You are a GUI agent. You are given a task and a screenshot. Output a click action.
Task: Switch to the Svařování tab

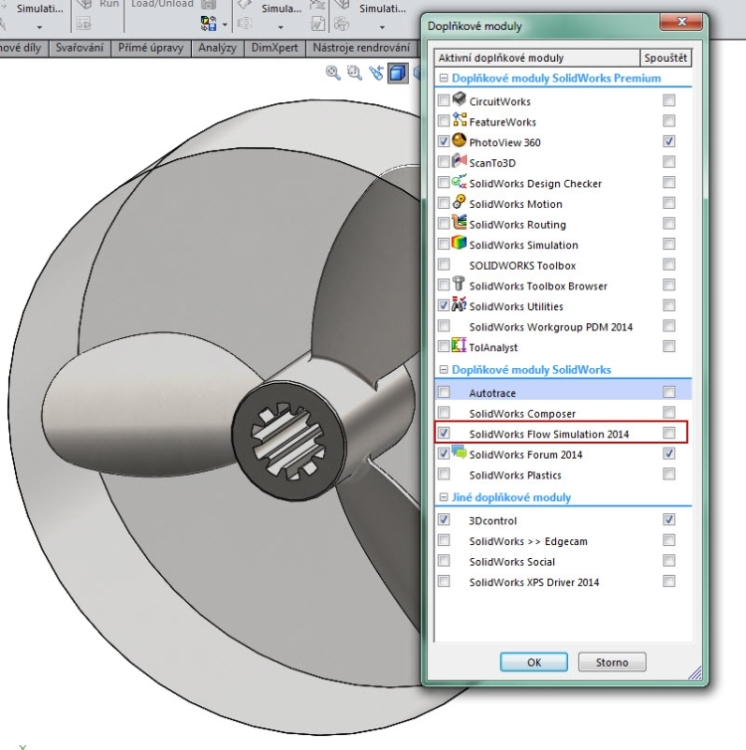[x=79, y=48]
